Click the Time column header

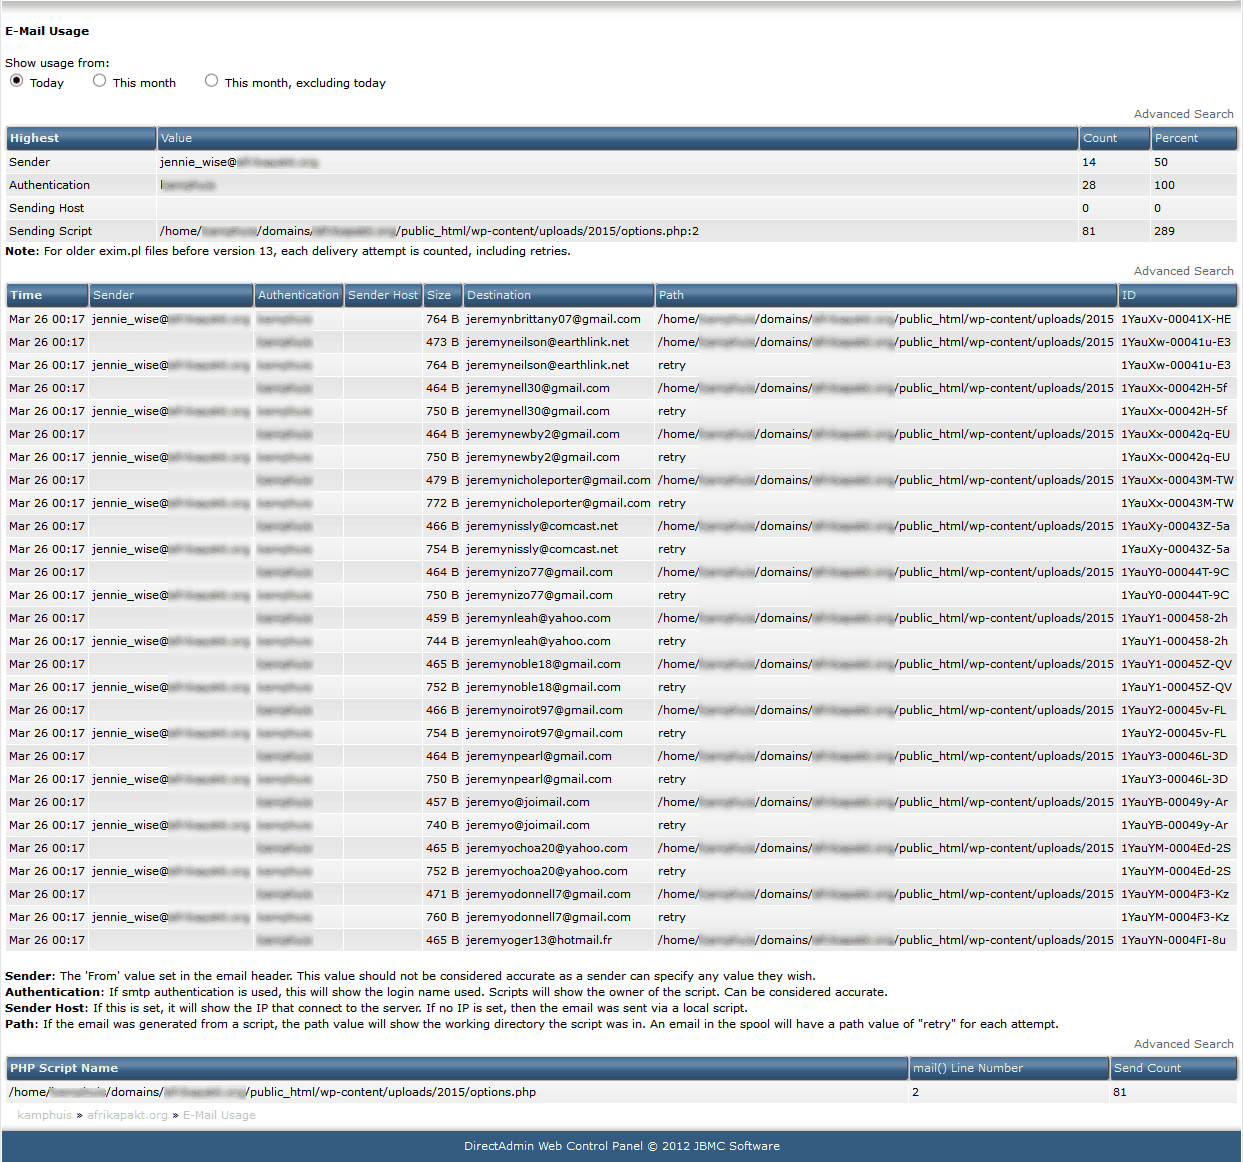click(26, 295)
